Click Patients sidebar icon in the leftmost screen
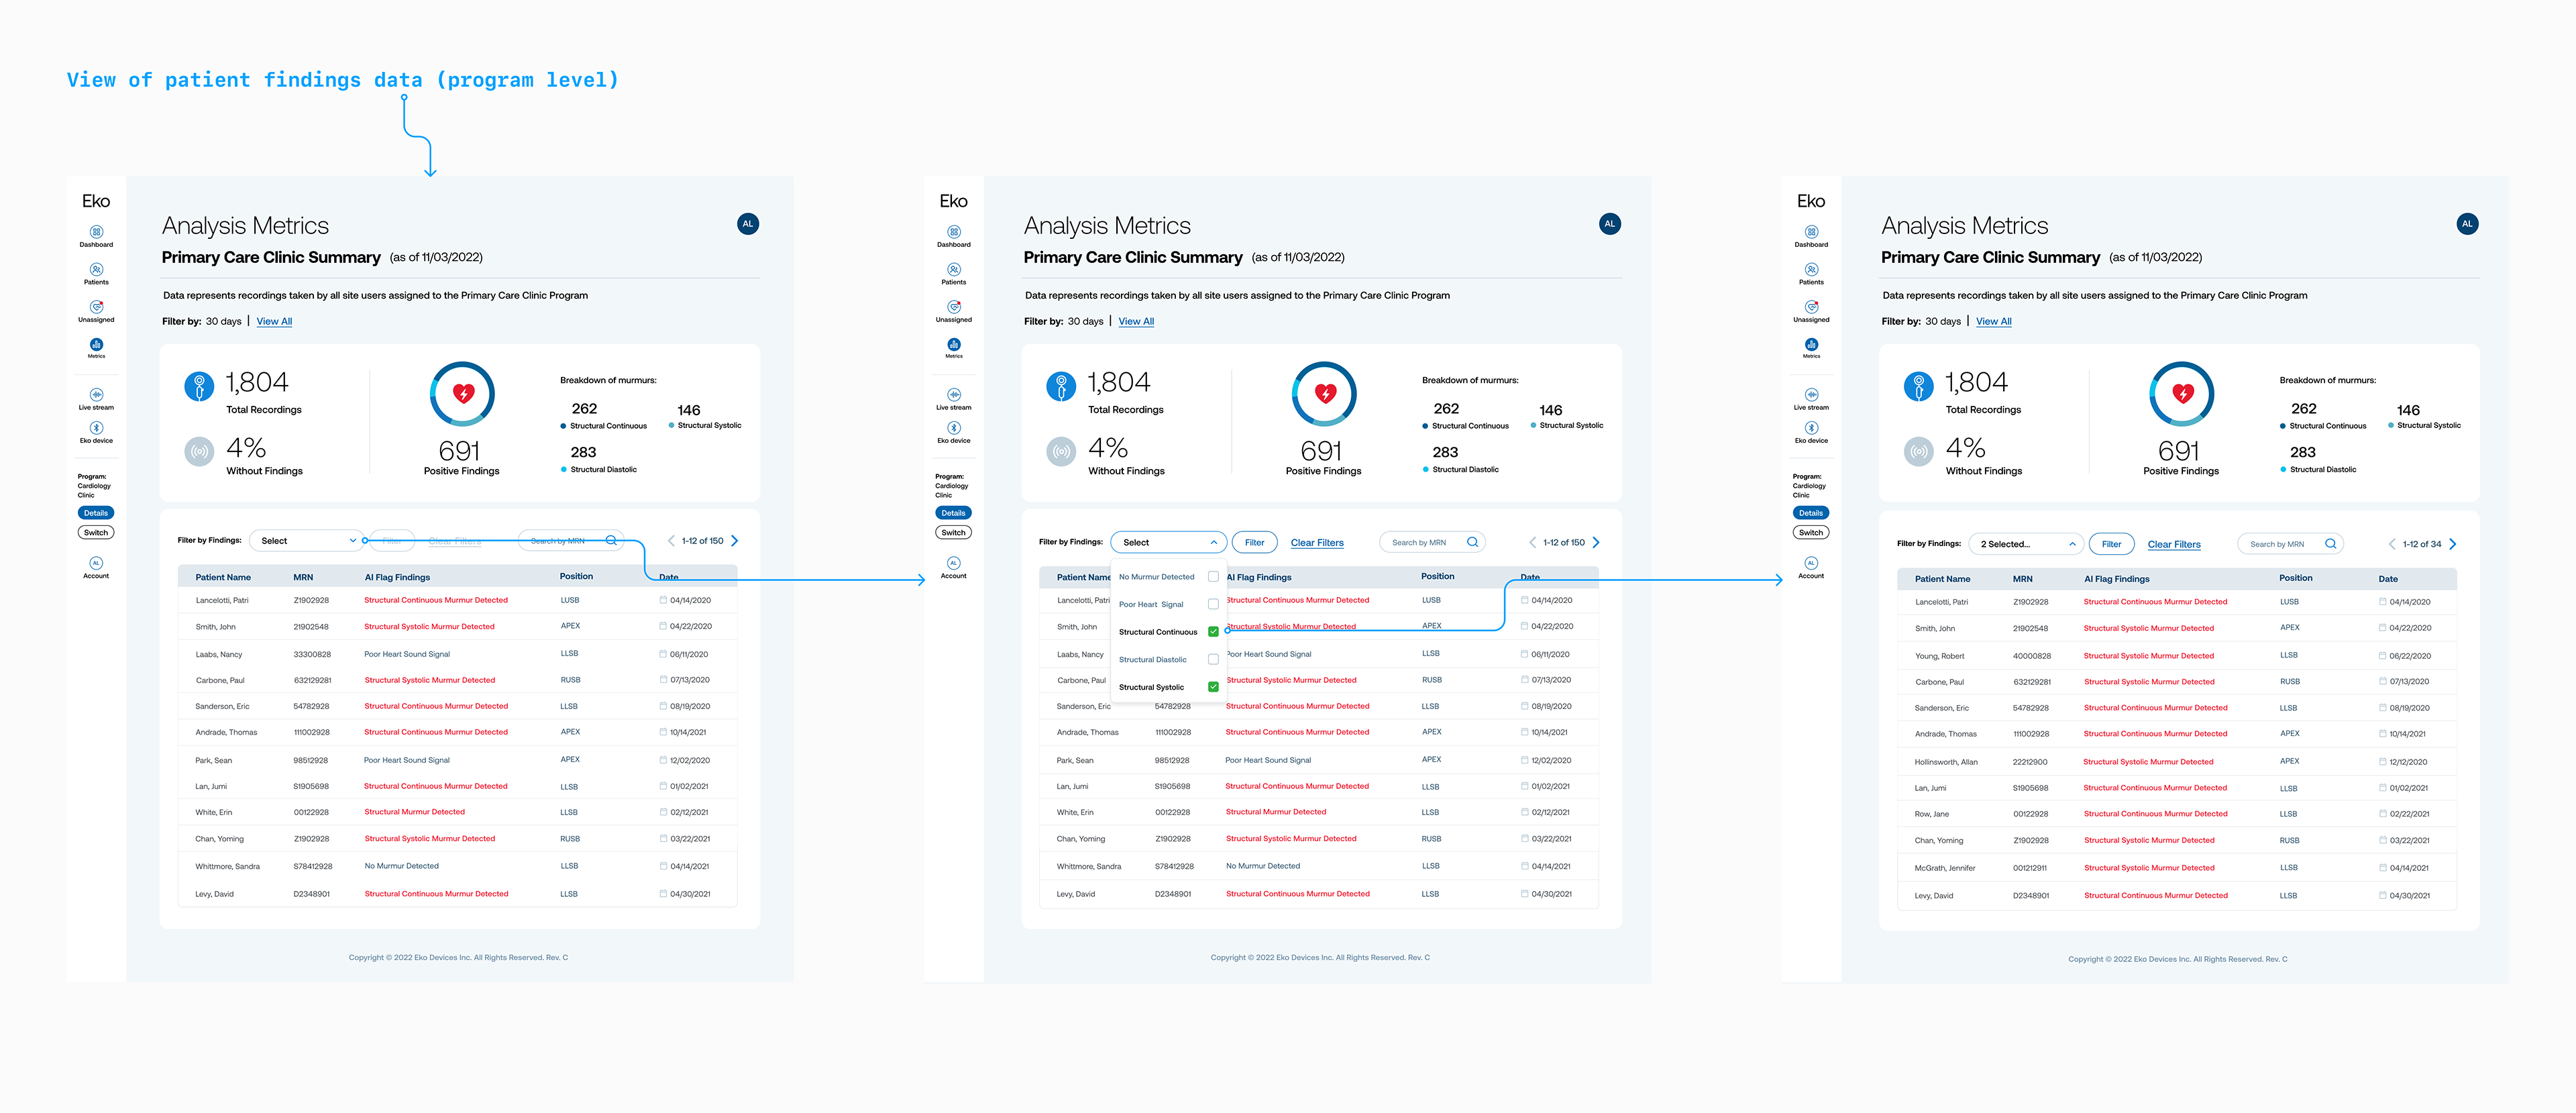This screenshot has height=1113, width=2576. (x=96, y=270)
